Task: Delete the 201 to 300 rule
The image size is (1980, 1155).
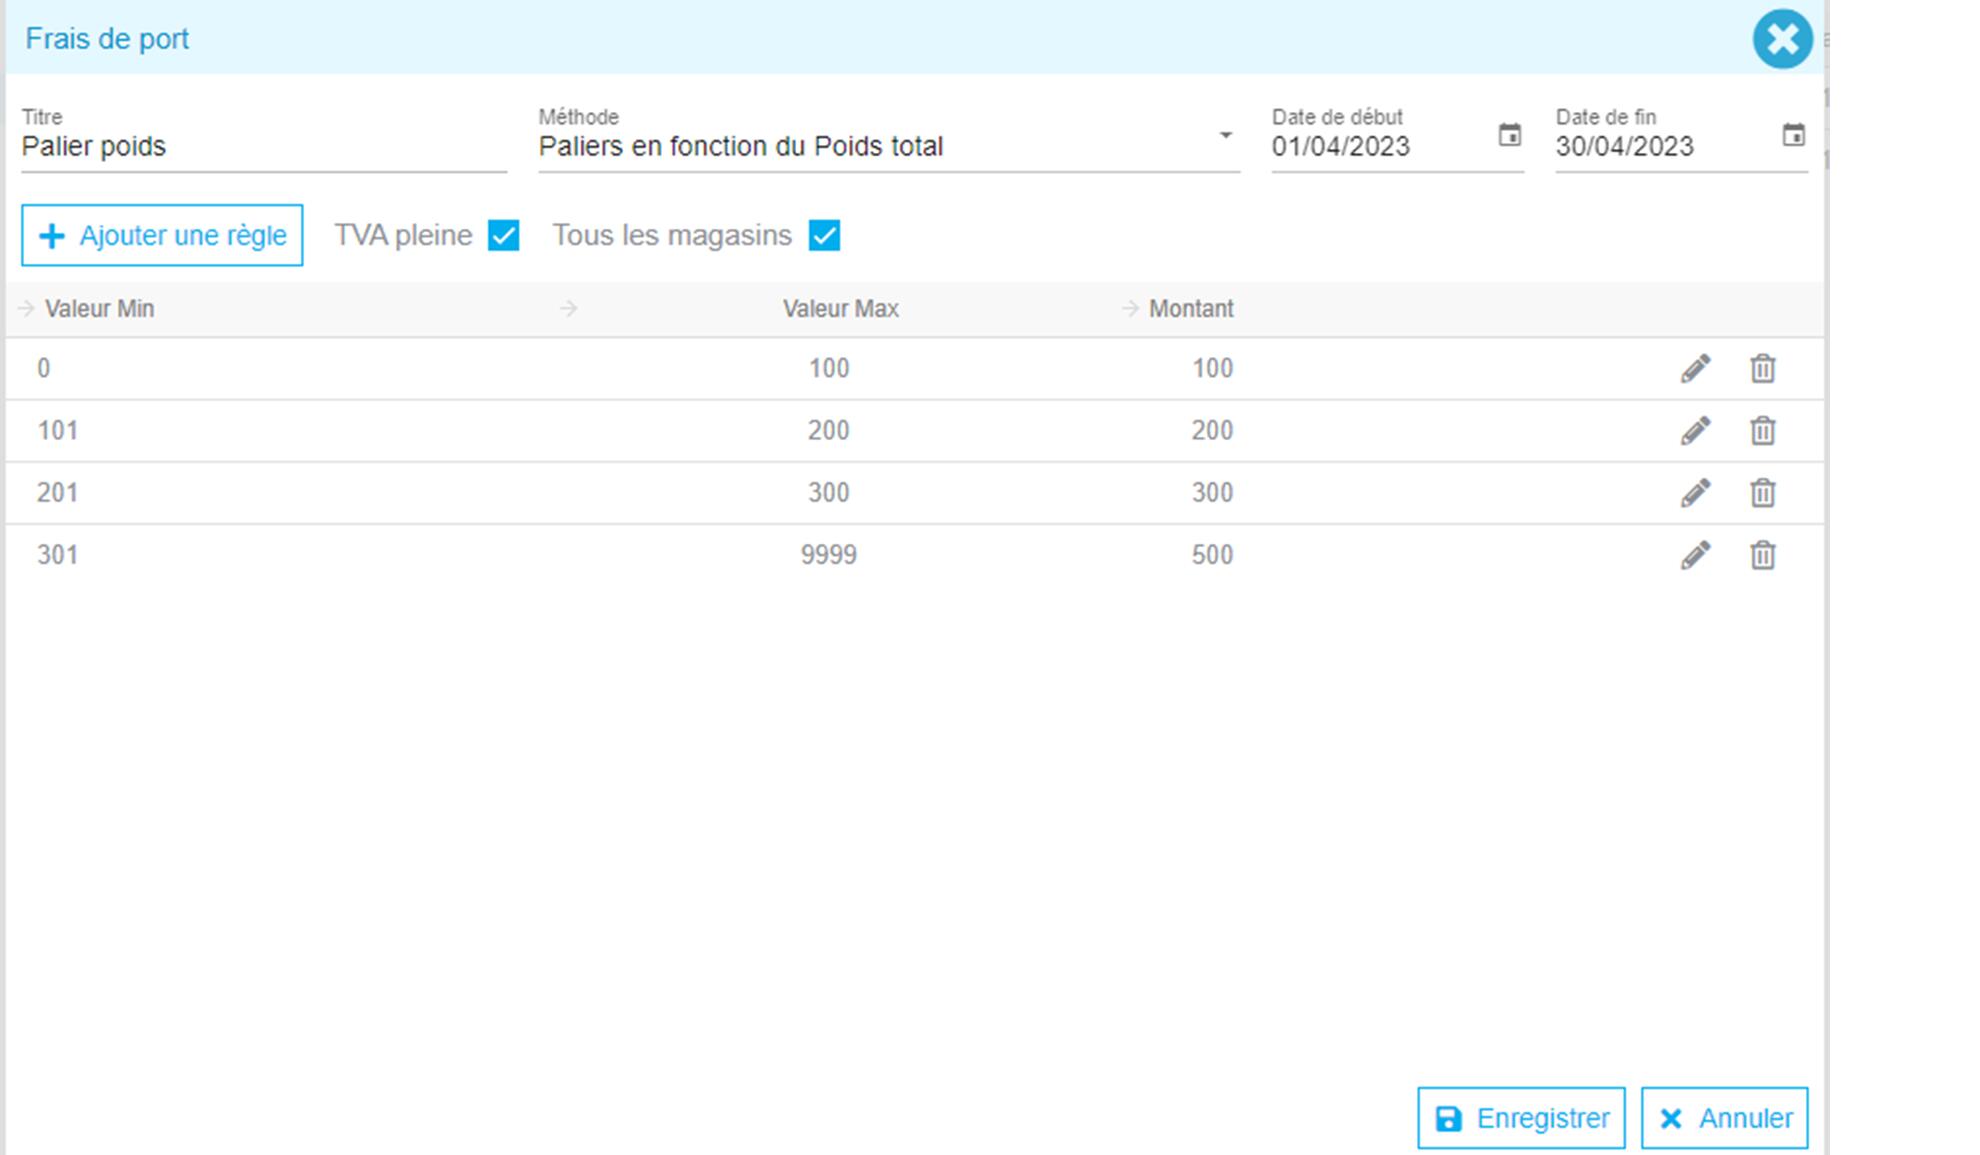Action: pyautogui.click(x=1762, y=493)
